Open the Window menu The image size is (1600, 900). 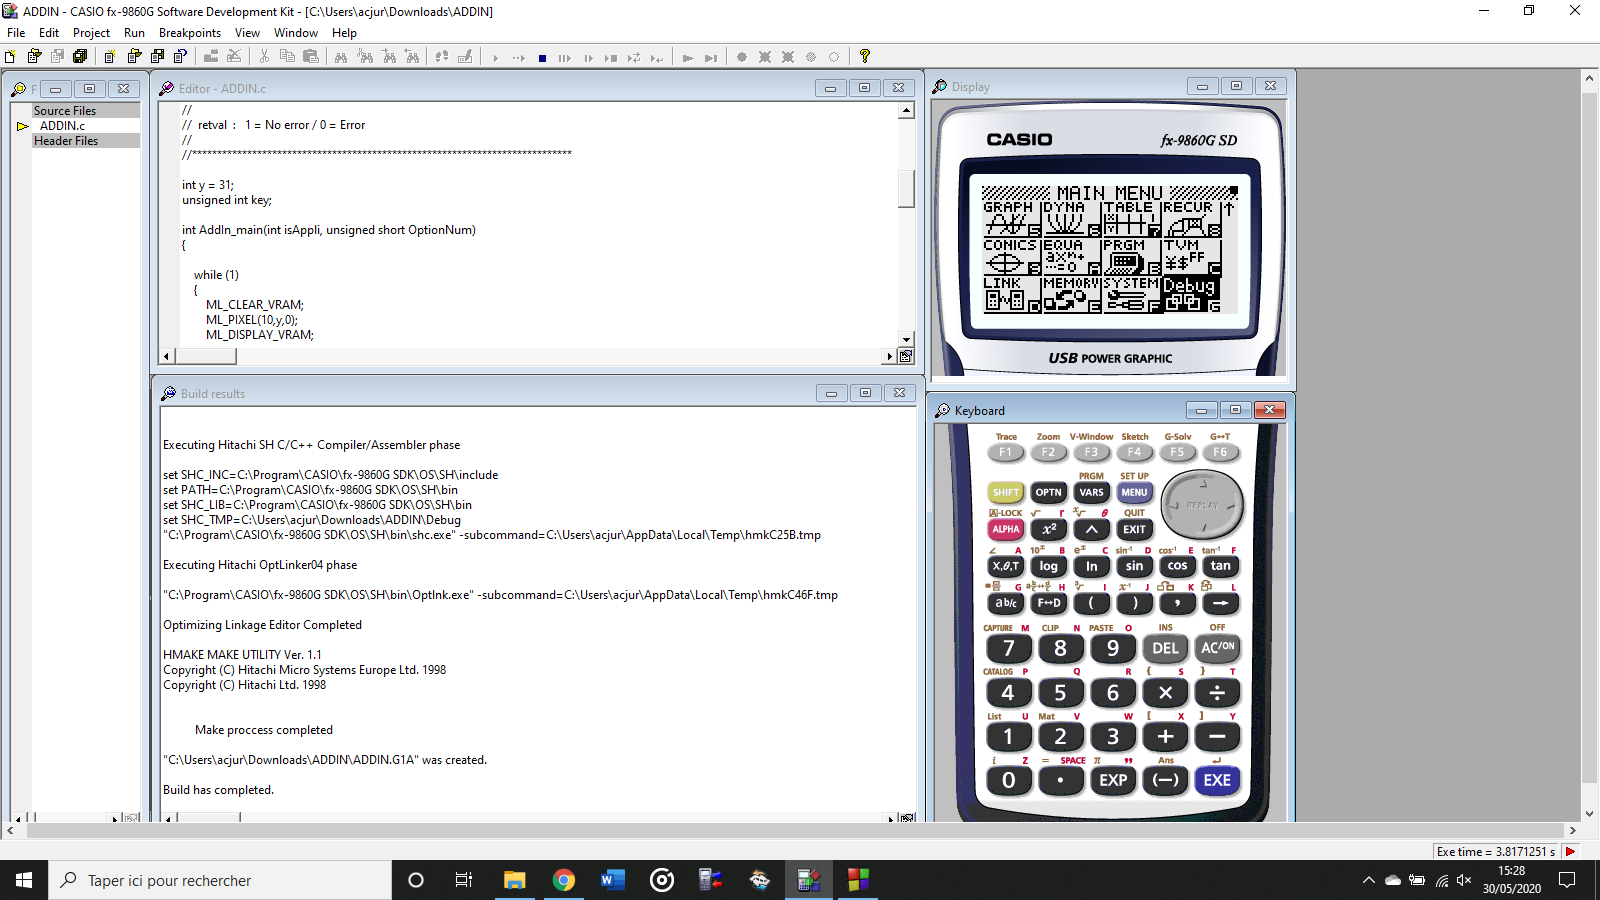coord(296,33)
